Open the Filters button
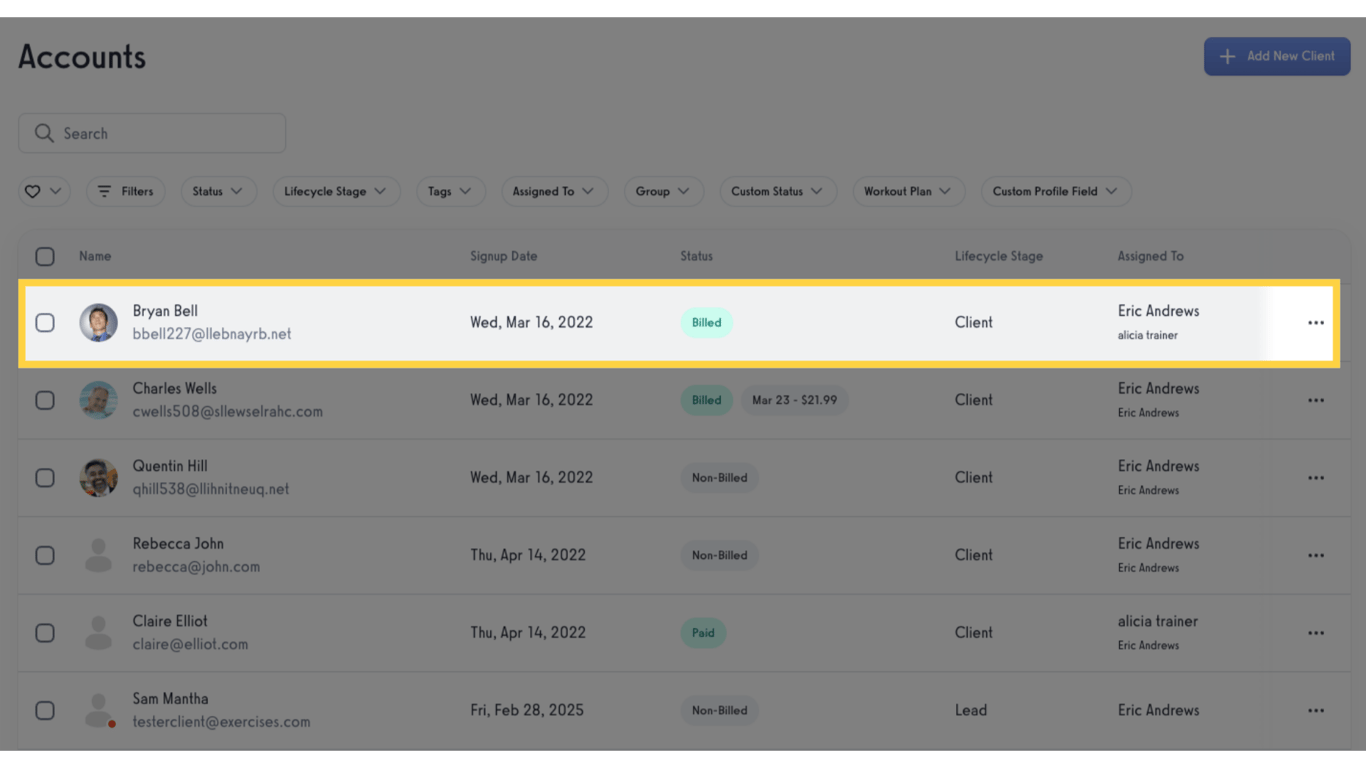This screenshot has height=768, width=1366. (x=126, y=191)
